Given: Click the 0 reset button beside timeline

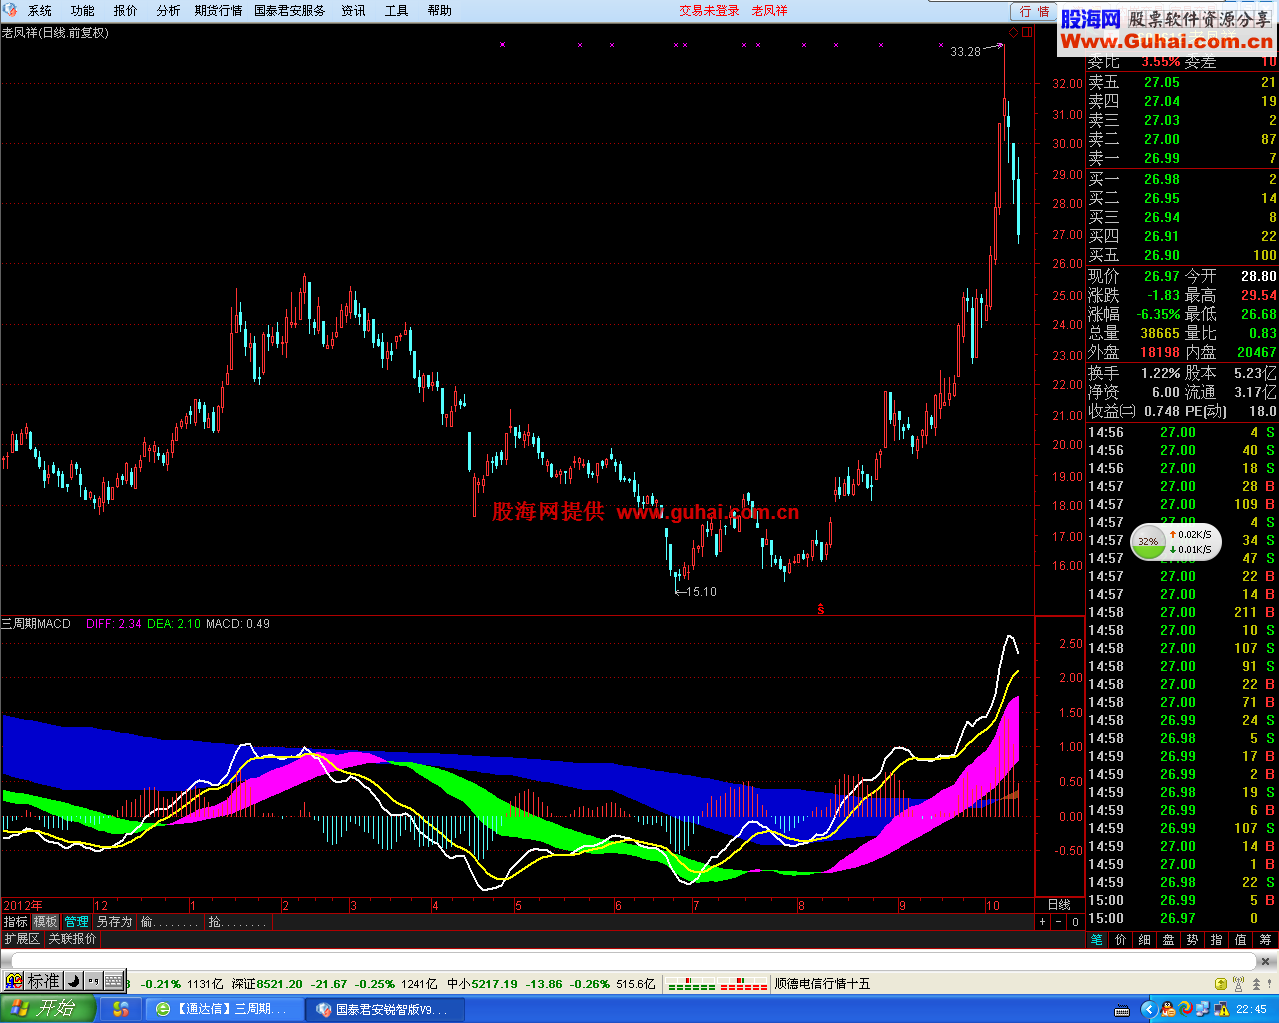Looking at the screenshot, I should [x=1075, y=921].
